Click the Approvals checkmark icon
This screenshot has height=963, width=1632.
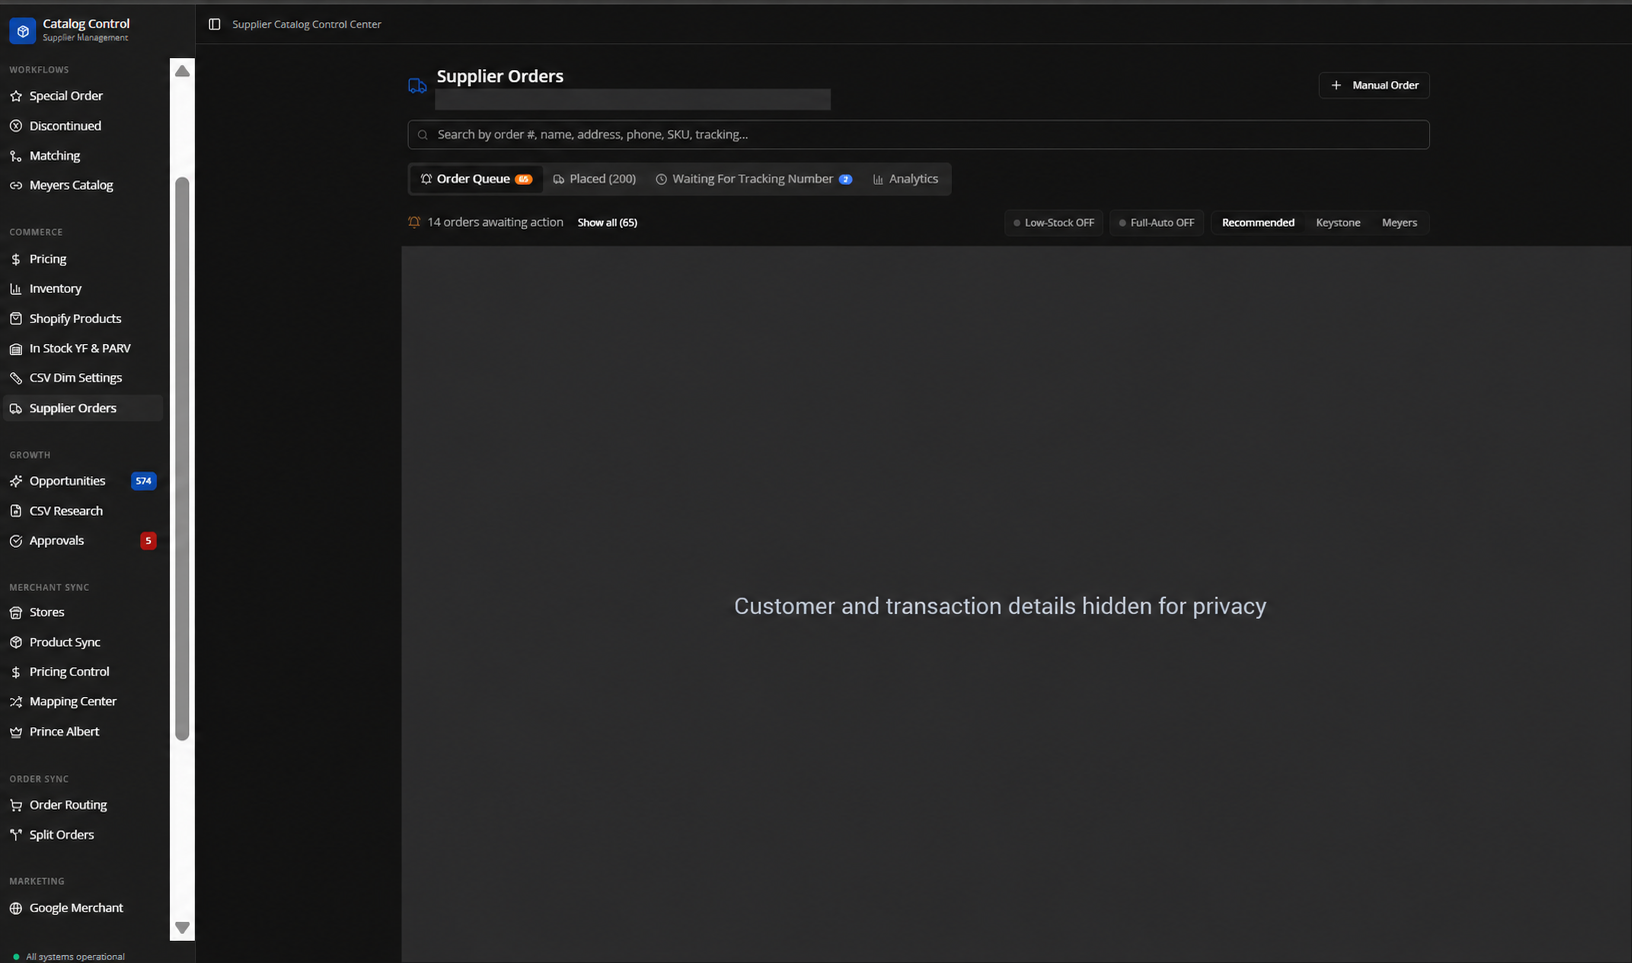16,541
